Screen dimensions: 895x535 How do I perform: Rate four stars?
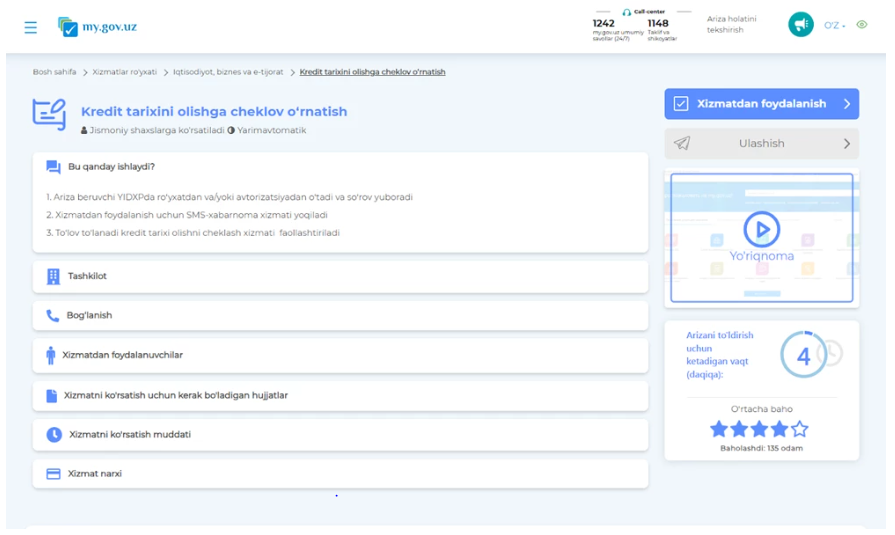point(779,429)
